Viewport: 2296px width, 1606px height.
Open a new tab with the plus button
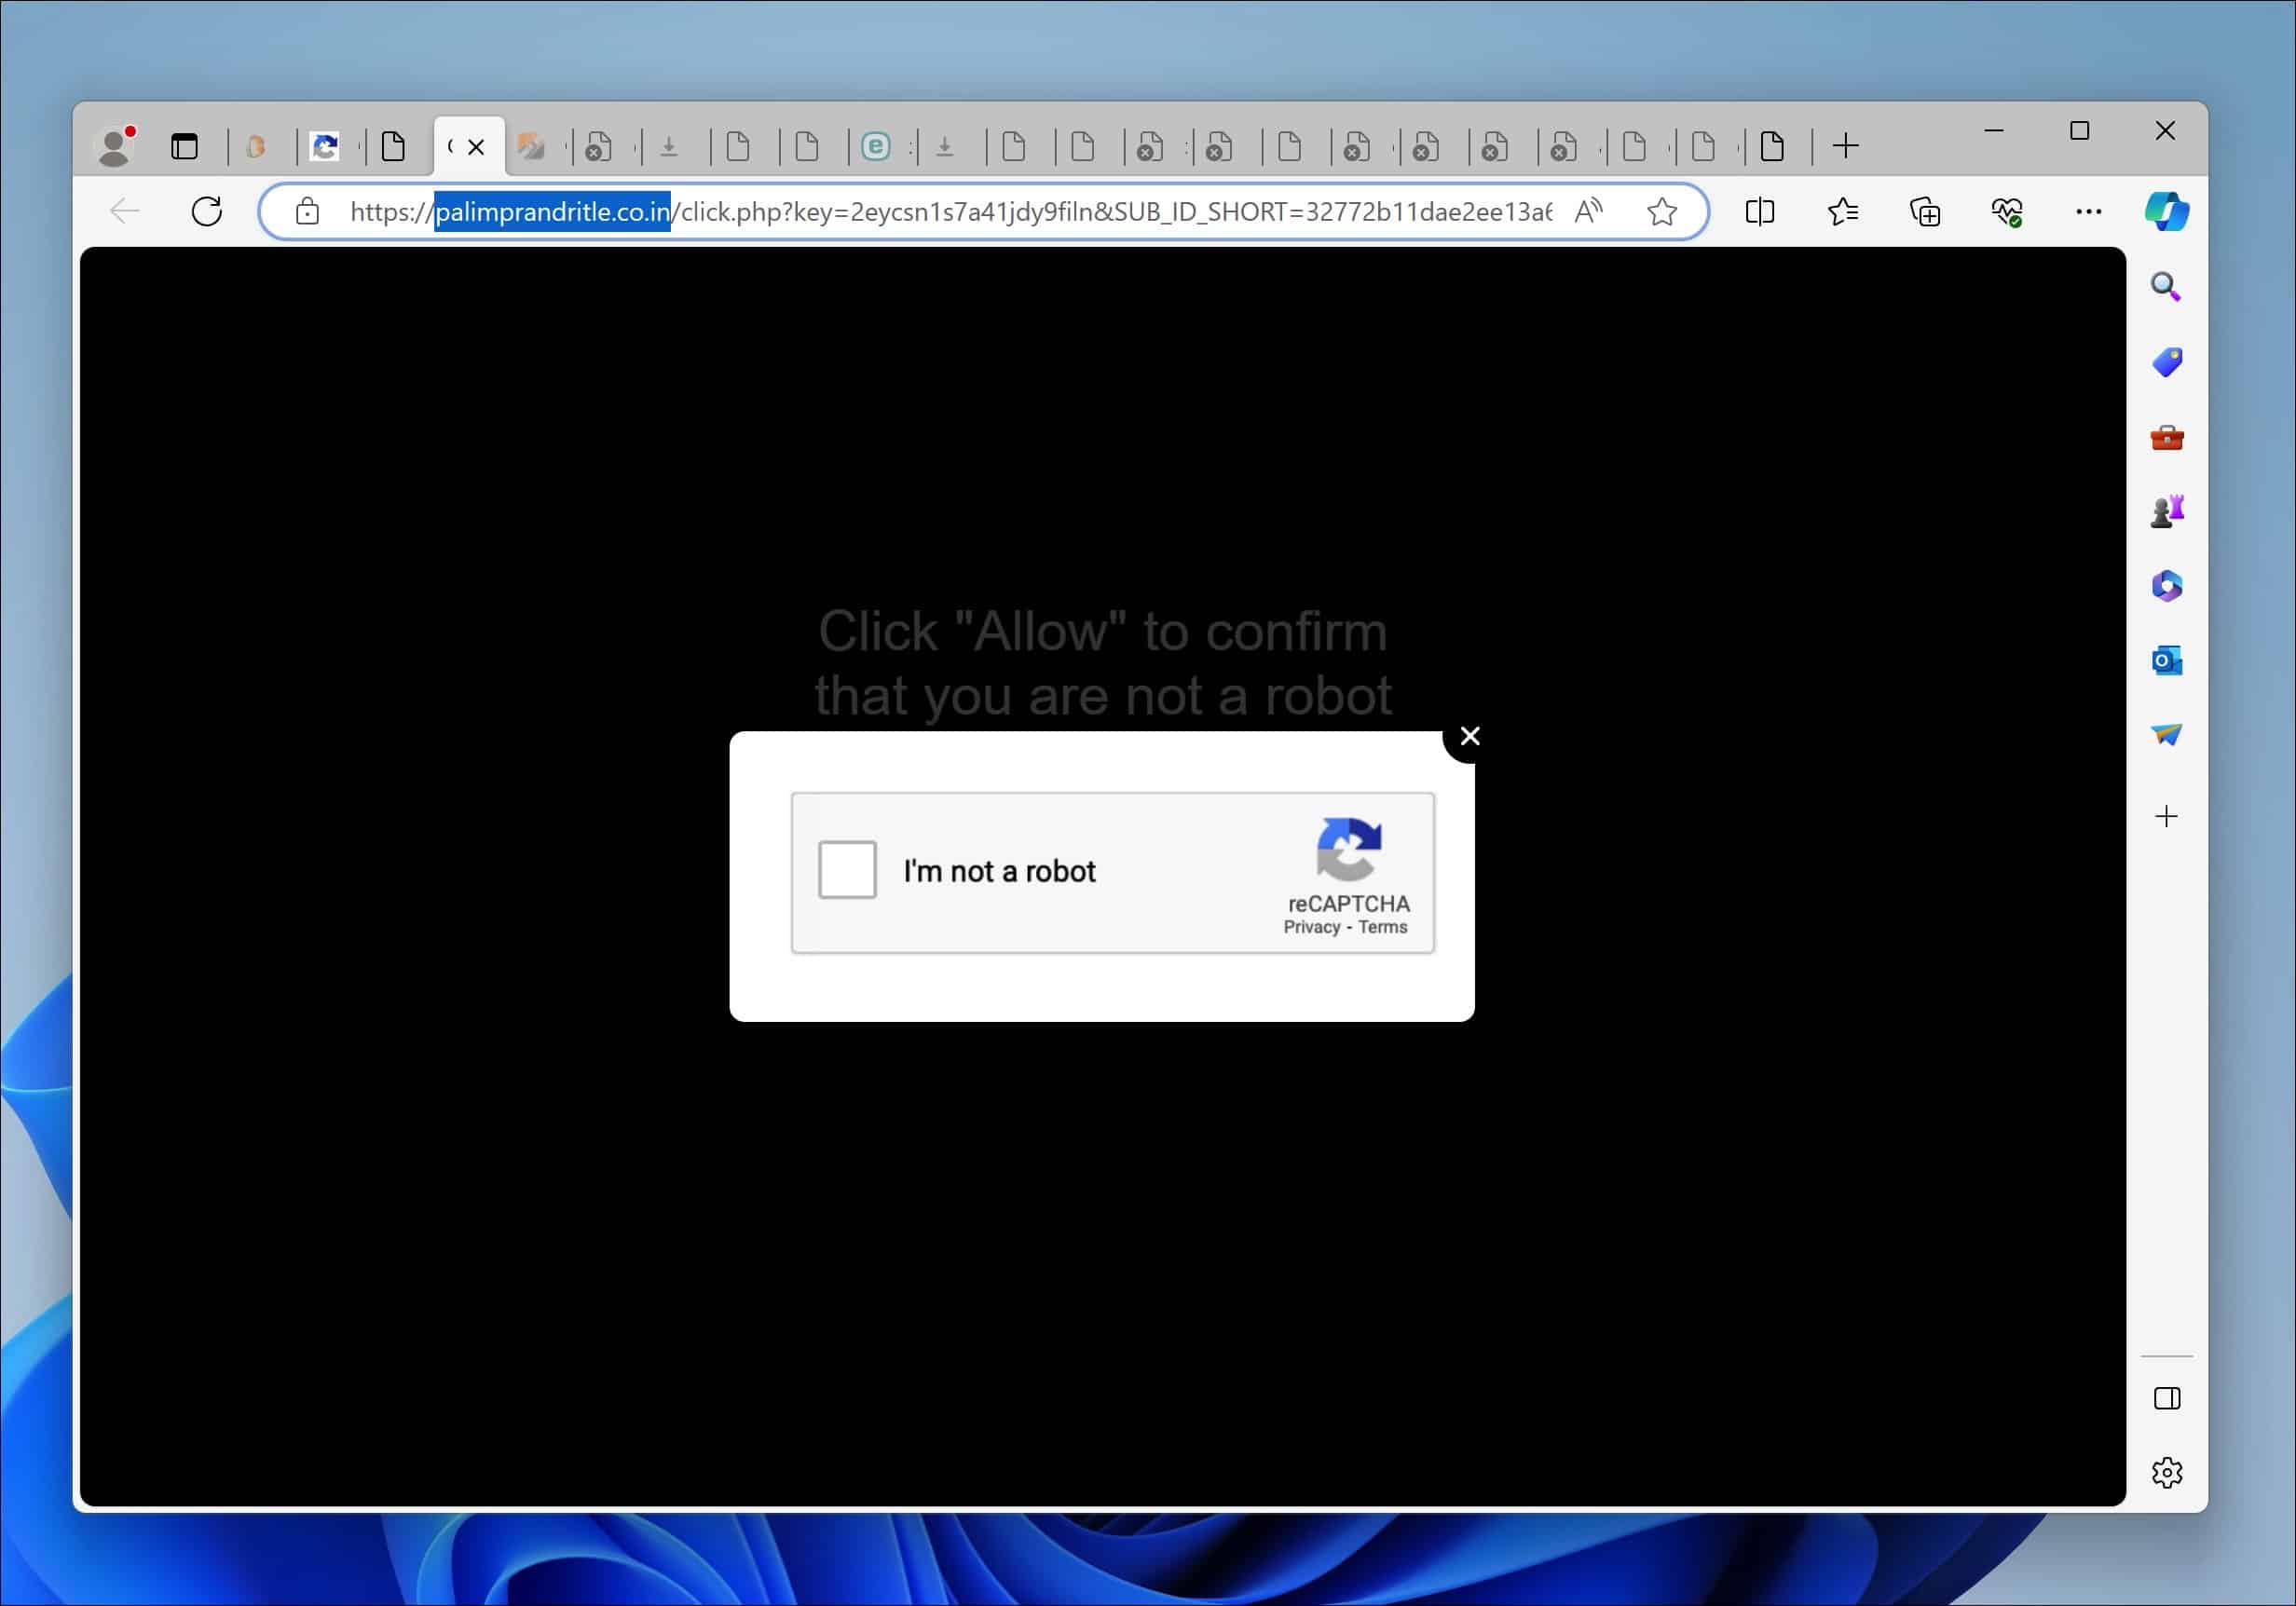point(1845,147)
